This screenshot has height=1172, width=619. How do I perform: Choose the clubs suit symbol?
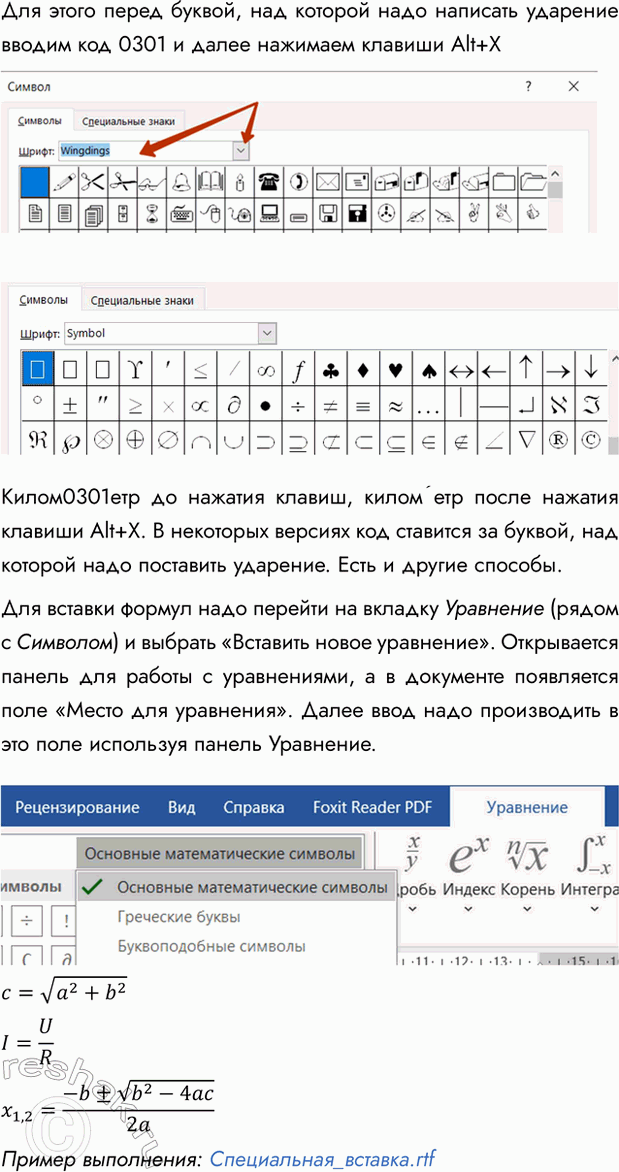pyautogui.click(x=330, y=369)
